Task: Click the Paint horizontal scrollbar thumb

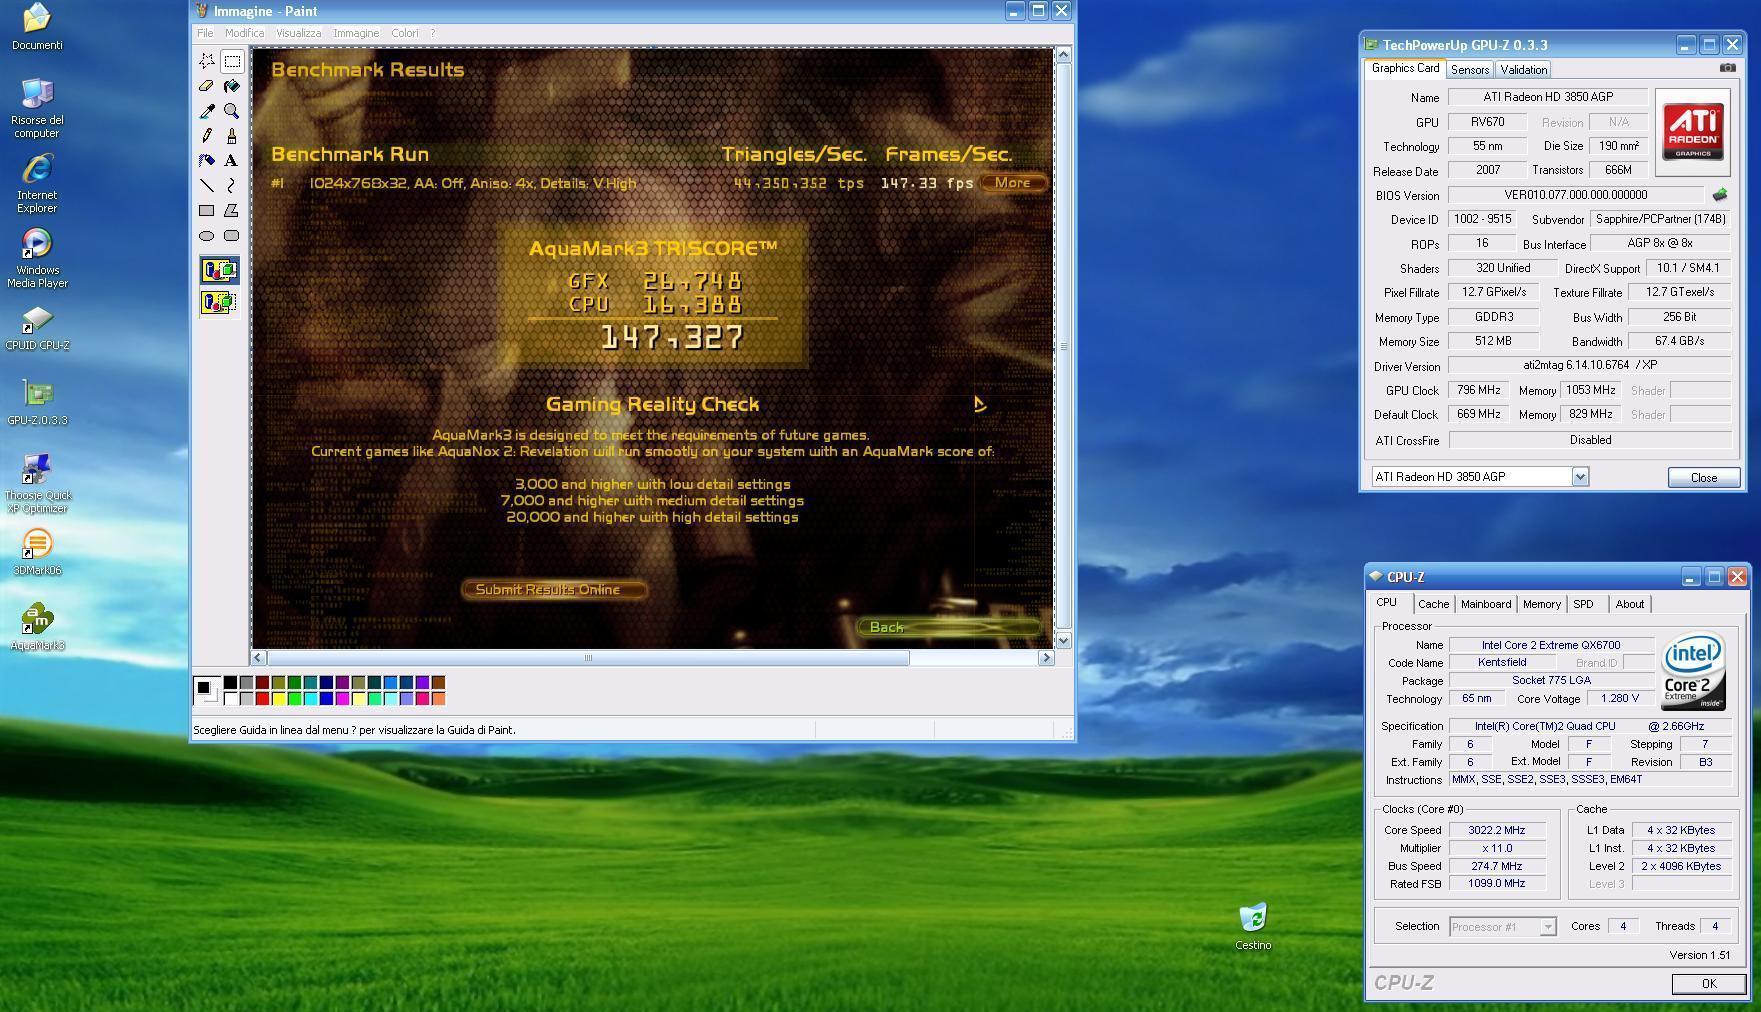Action: pyautogui.click(x=588, y=657)
